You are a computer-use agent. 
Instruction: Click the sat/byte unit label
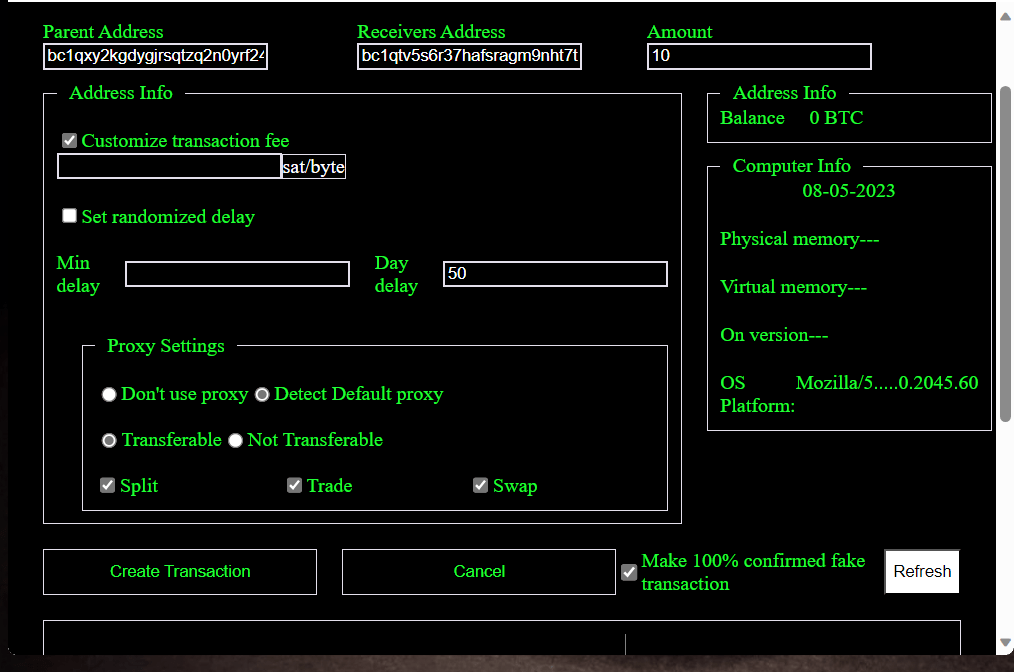pos(314,167)
